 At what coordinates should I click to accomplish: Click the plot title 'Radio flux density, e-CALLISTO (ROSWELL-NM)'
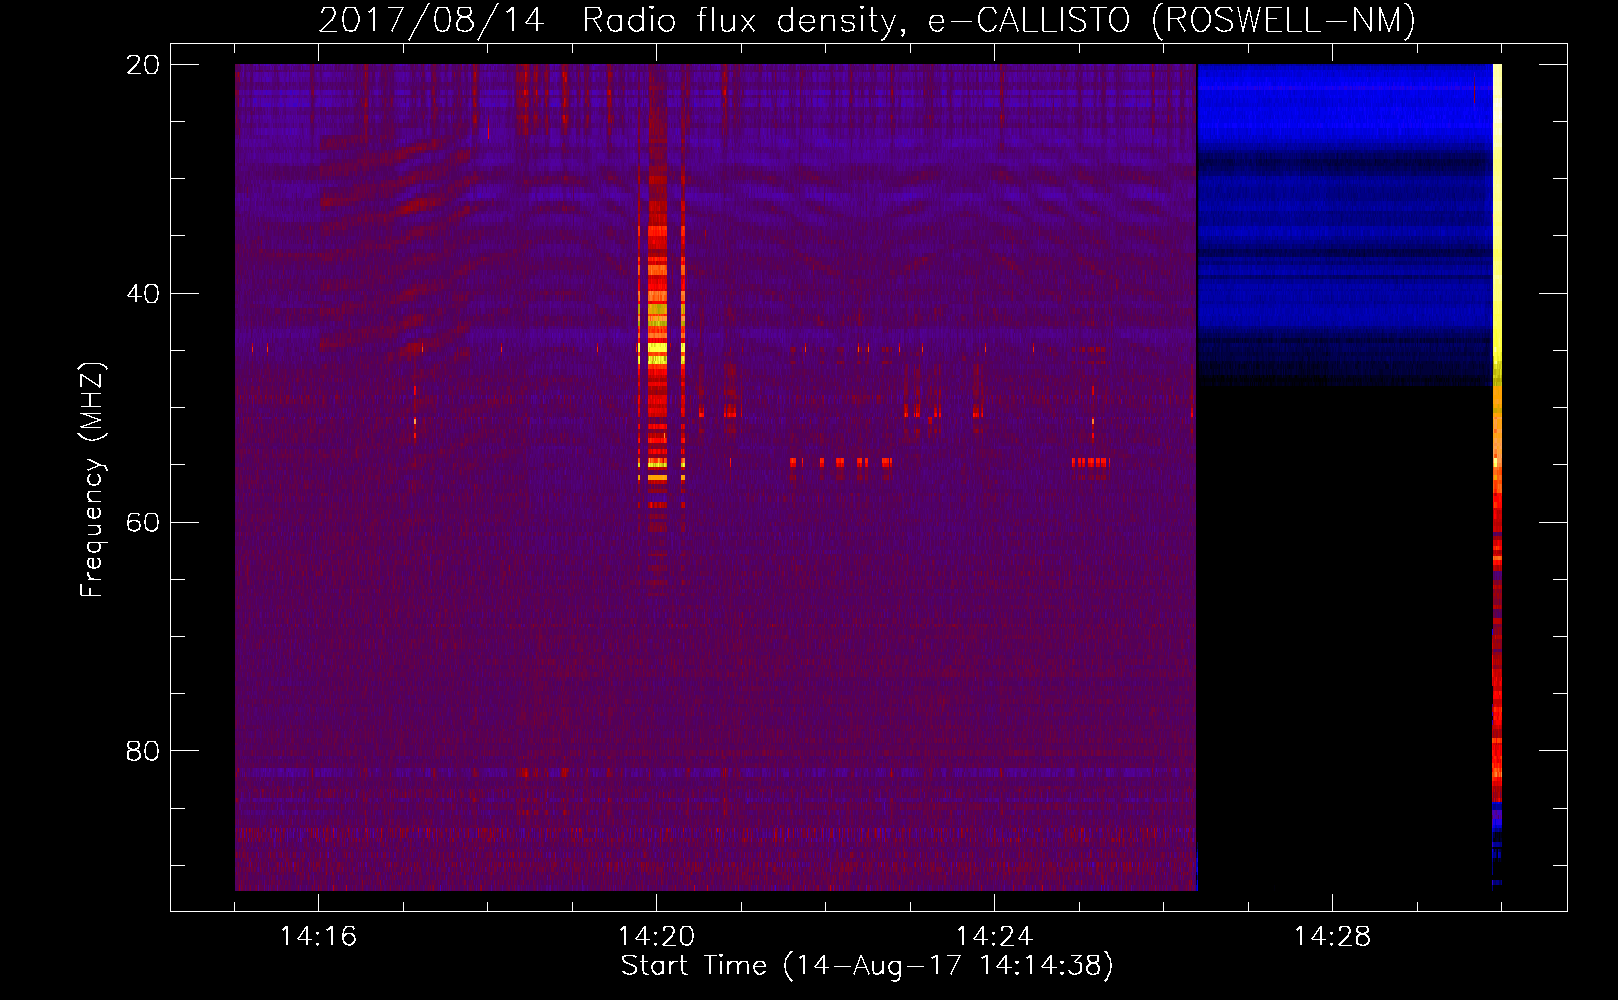999,20
